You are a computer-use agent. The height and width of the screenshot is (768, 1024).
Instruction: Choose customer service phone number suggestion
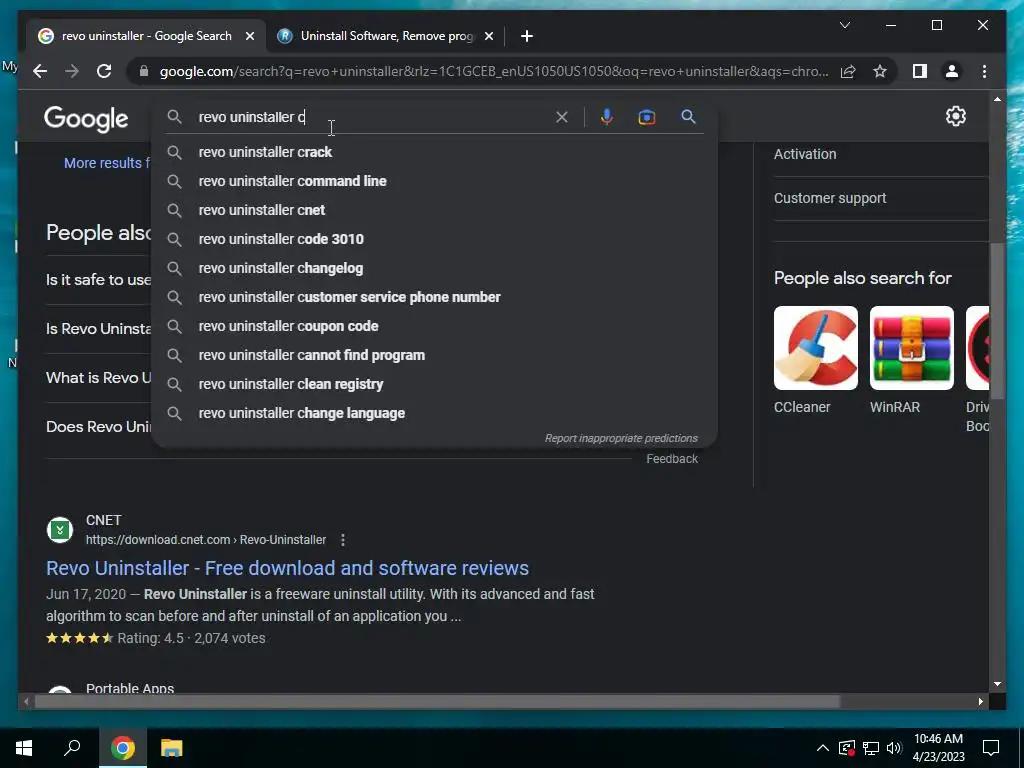[x=434, y=297]
